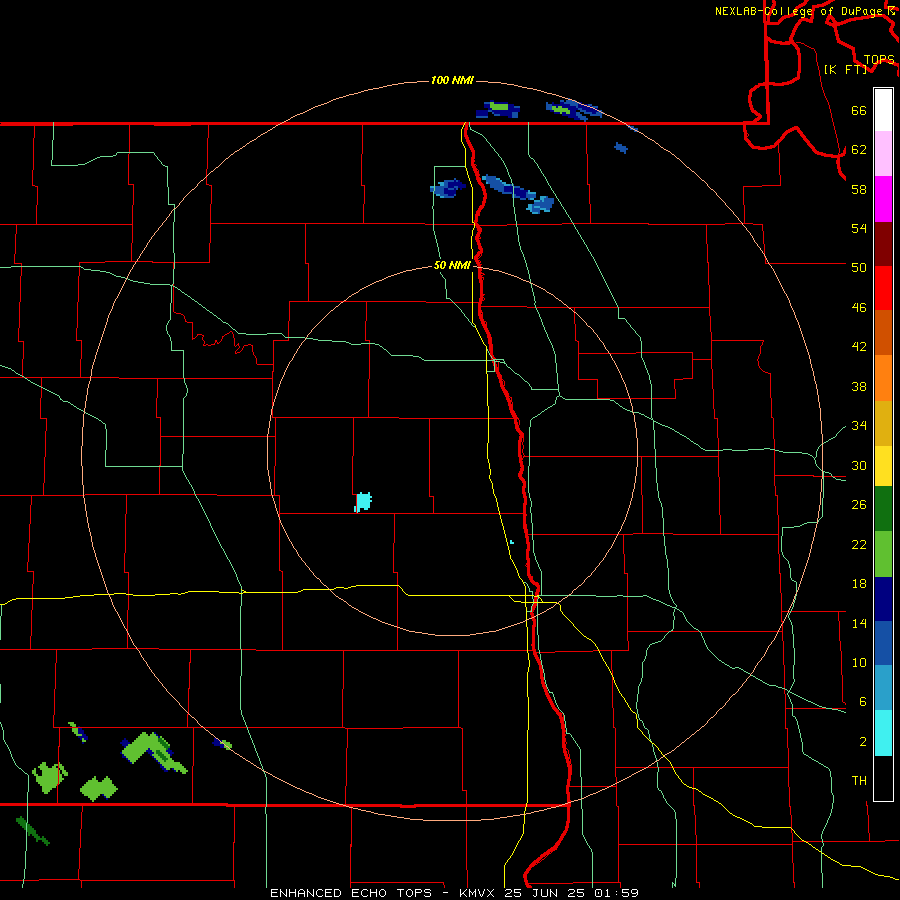900x900 pixels.
Task: Select the cyan legend band near bottom
Action: pos(883,733)
